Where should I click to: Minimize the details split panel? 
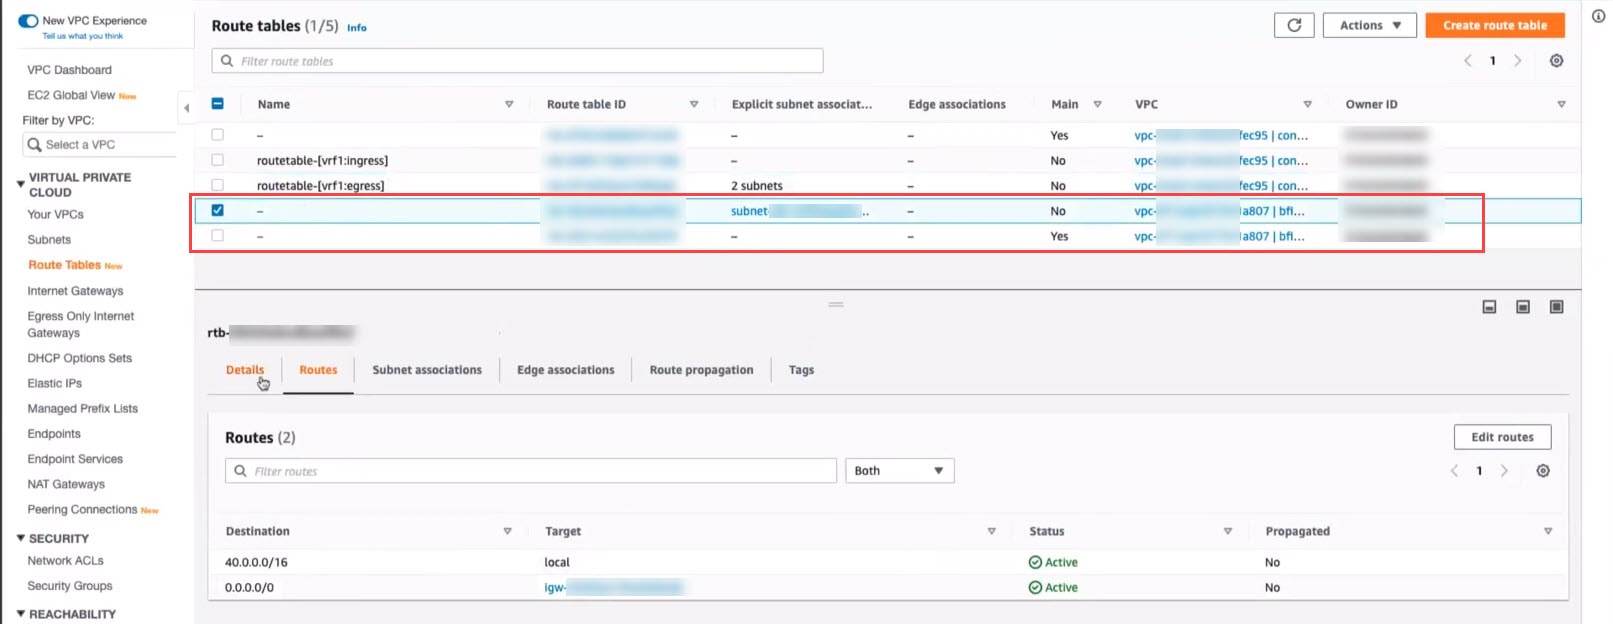point(1489,307)
